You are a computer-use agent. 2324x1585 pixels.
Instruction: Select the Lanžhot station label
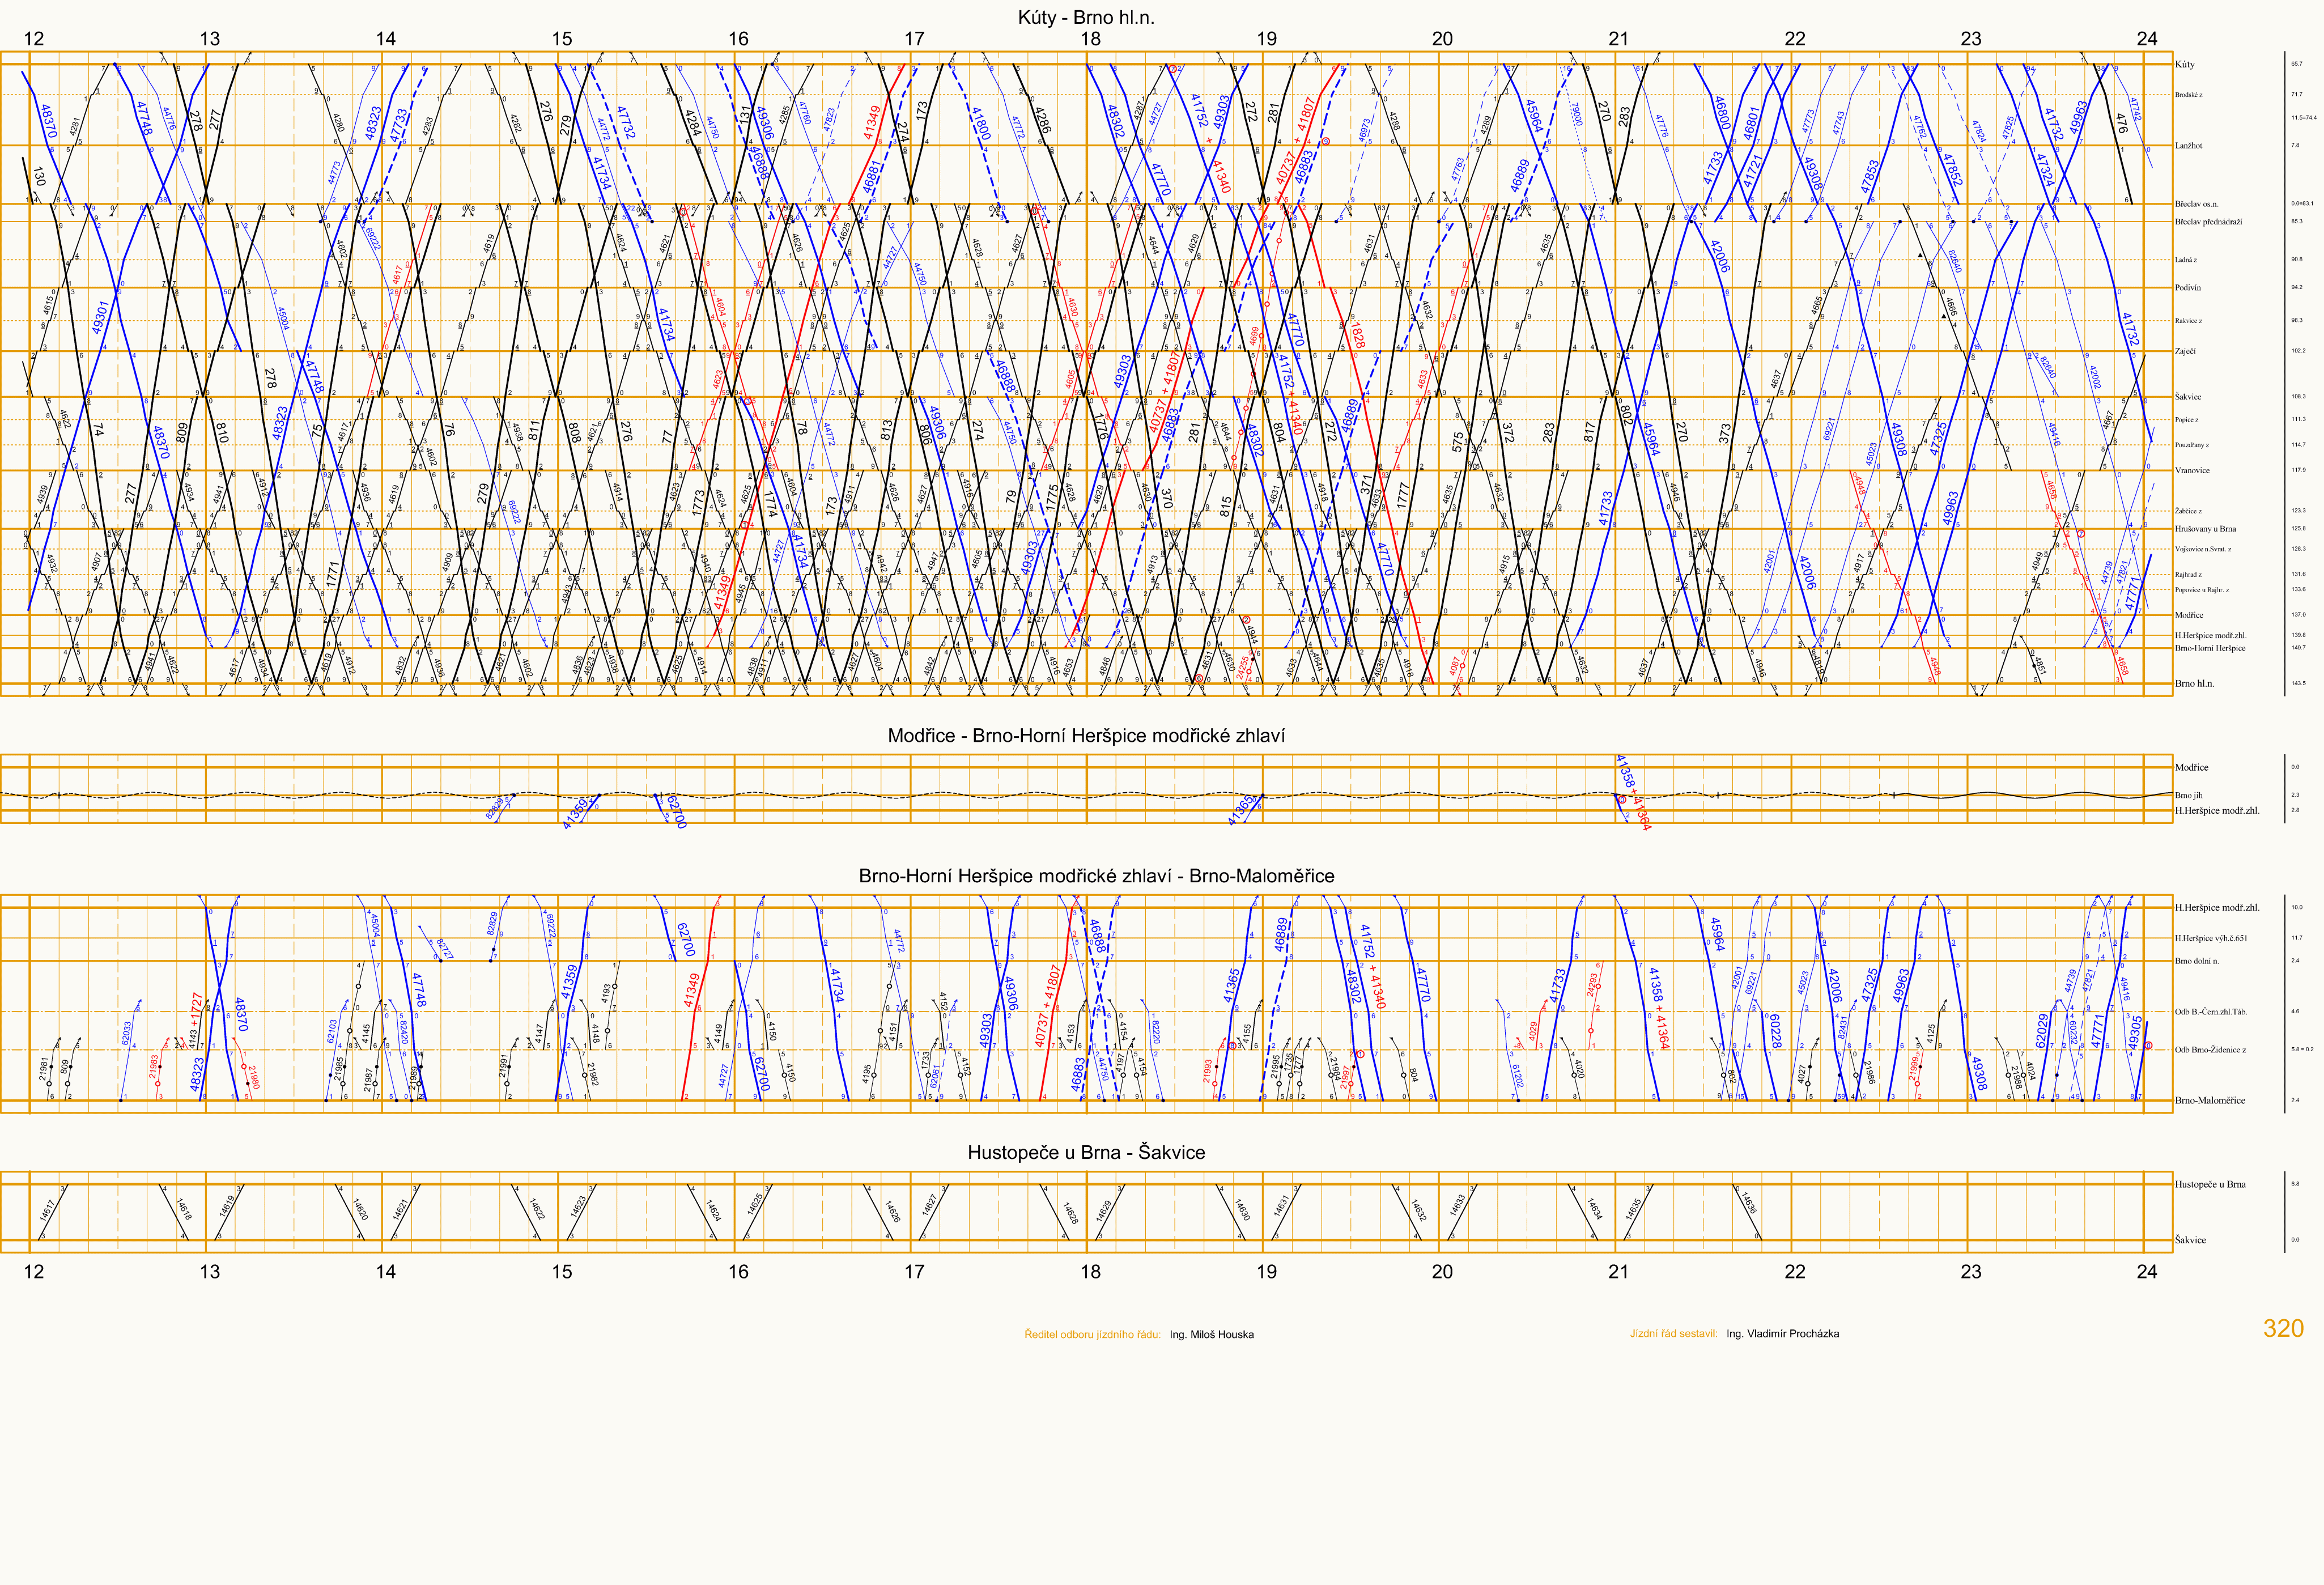(x=2188, y=146)
